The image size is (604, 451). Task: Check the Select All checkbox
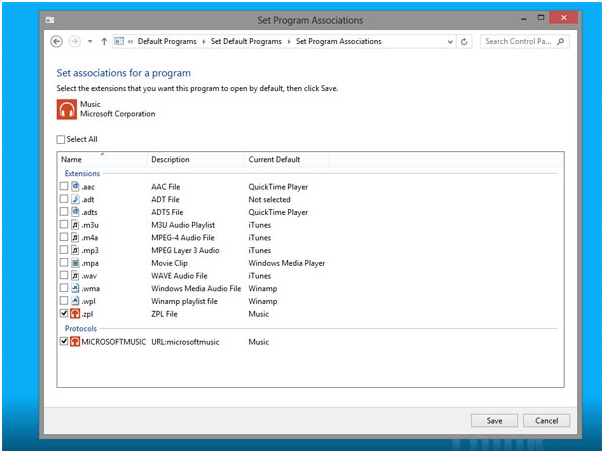click(x=61, y=139)
